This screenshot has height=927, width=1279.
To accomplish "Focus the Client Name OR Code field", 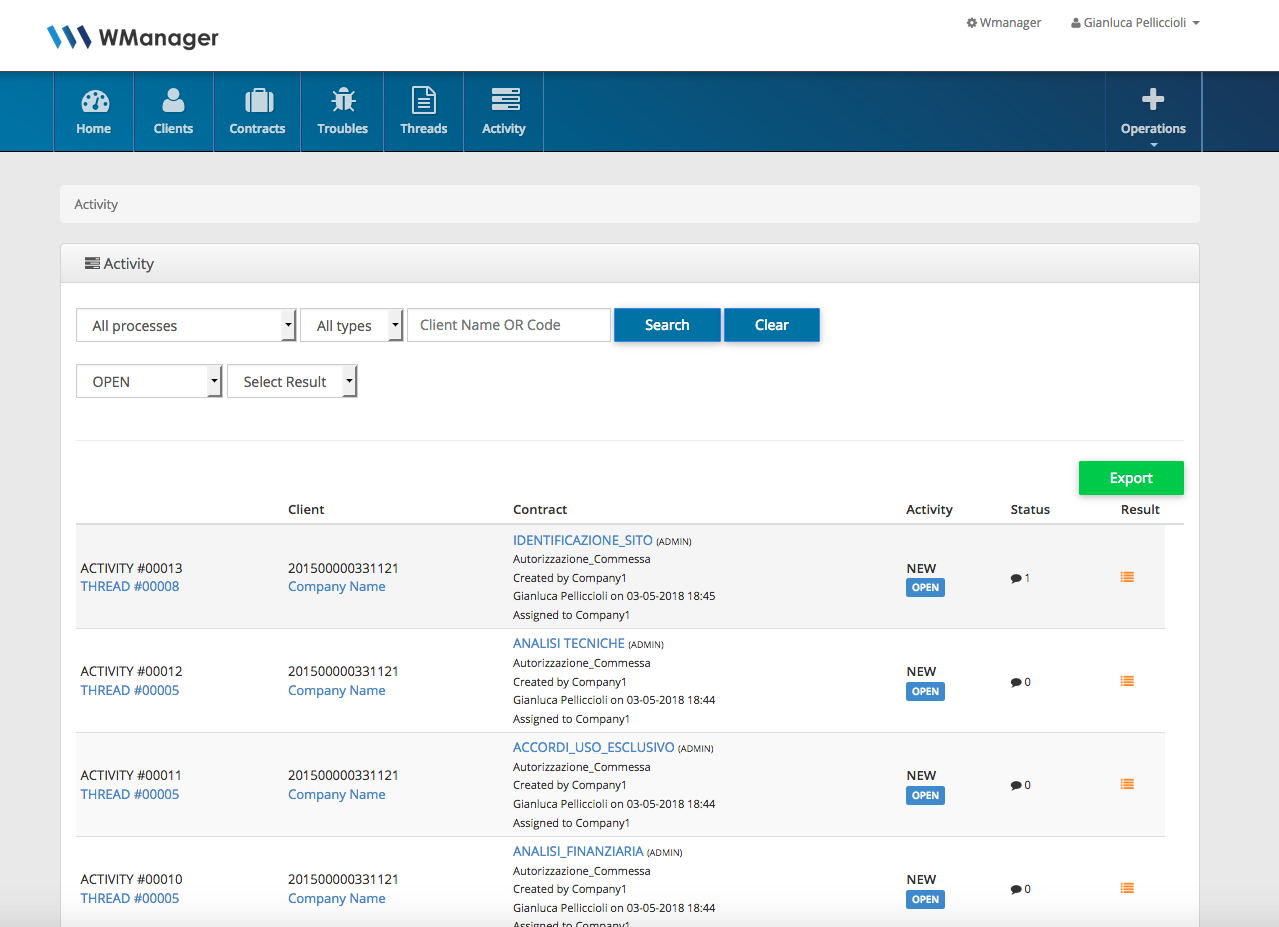I will (x=509, y=325).
